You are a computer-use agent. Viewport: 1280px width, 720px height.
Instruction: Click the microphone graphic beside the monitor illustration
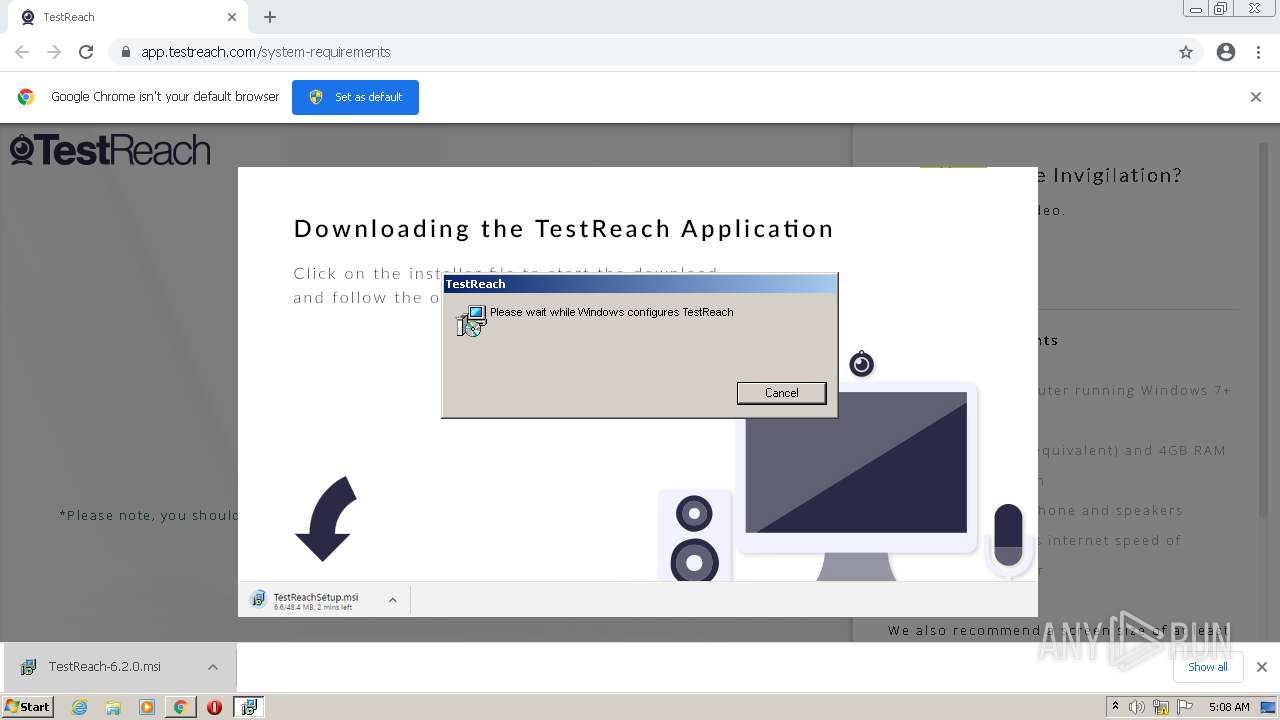[x=1008, y=540]
